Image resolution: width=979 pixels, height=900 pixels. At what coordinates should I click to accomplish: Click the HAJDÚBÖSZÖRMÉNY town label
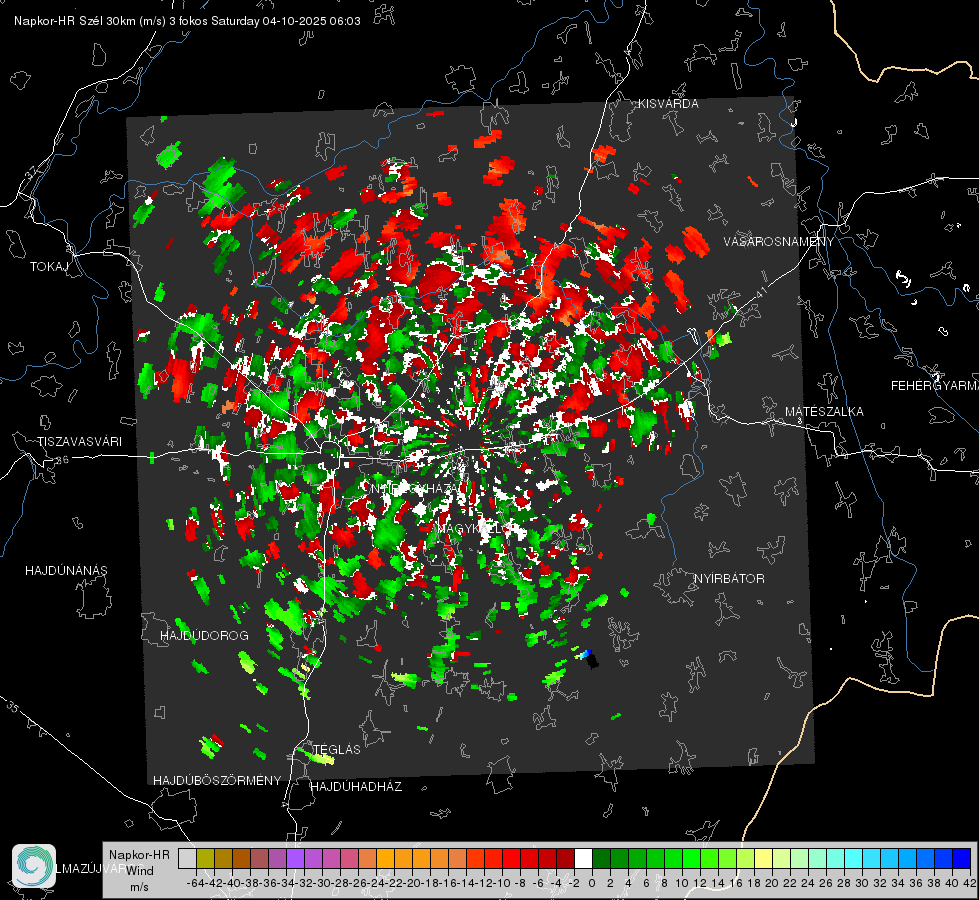[217, 781]
